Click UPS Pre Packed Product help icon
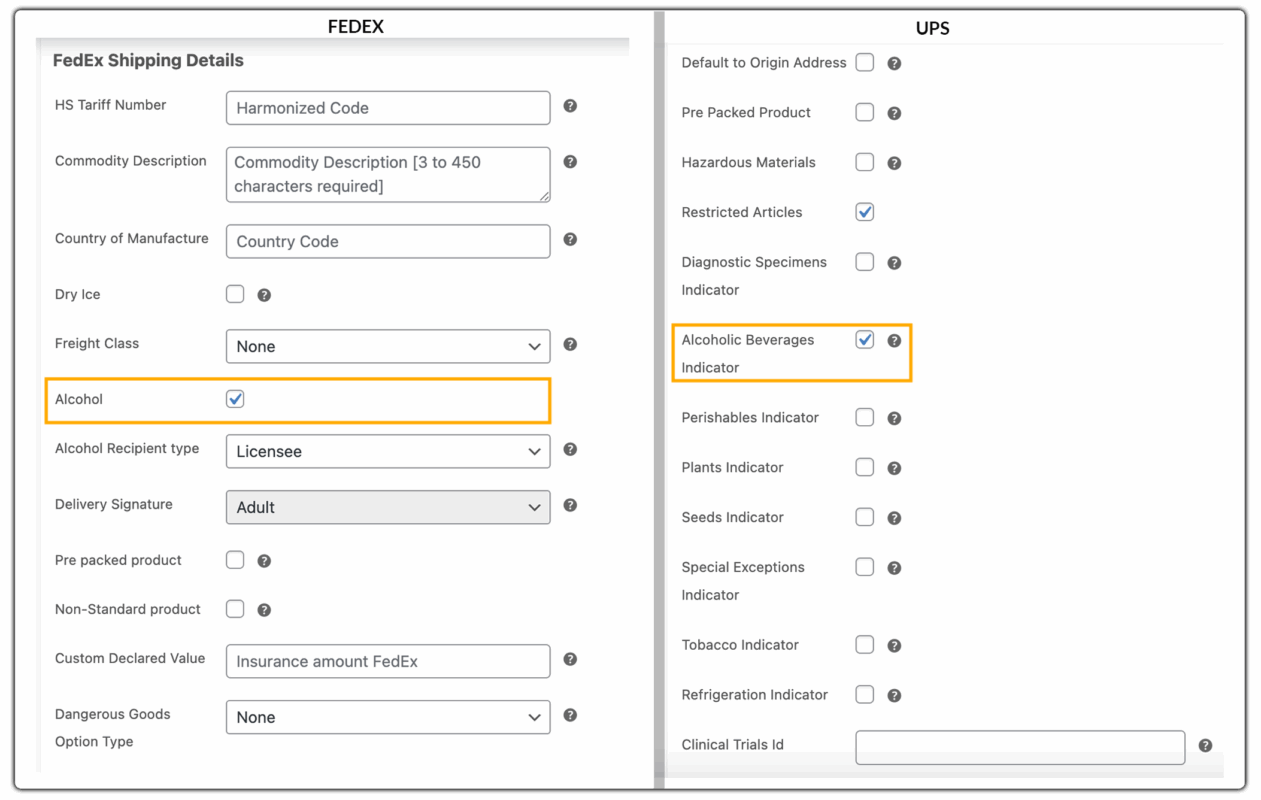 pos(894,113)
